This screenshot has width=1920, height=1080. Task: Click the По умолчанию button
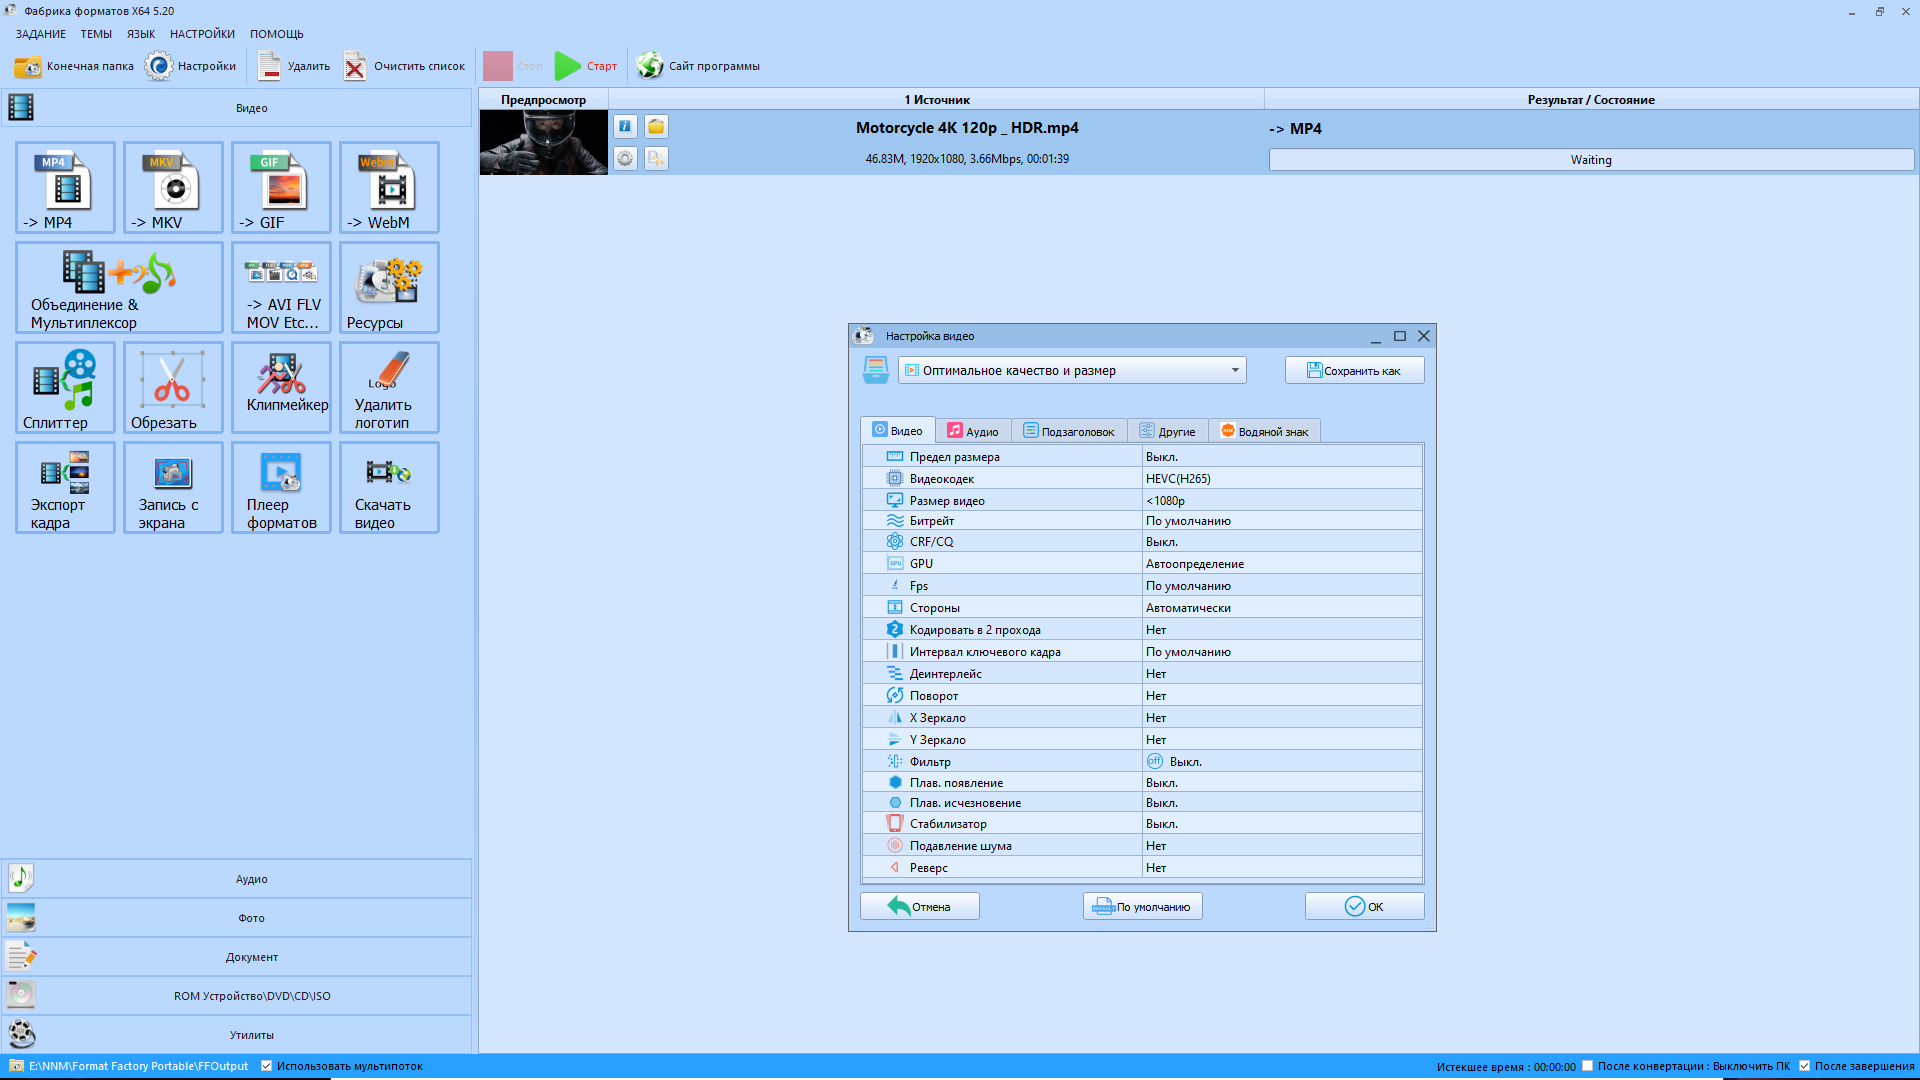(1142, 907)
